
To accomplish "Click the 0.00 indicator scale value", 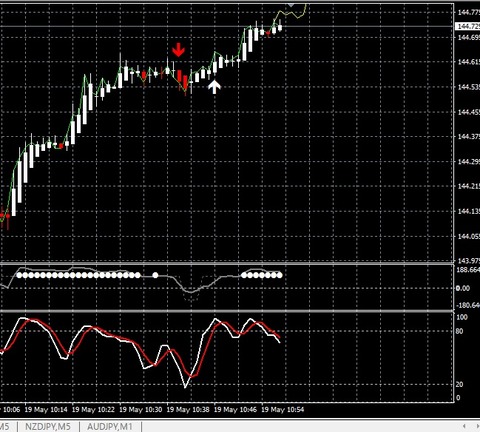I will (463, 288).
